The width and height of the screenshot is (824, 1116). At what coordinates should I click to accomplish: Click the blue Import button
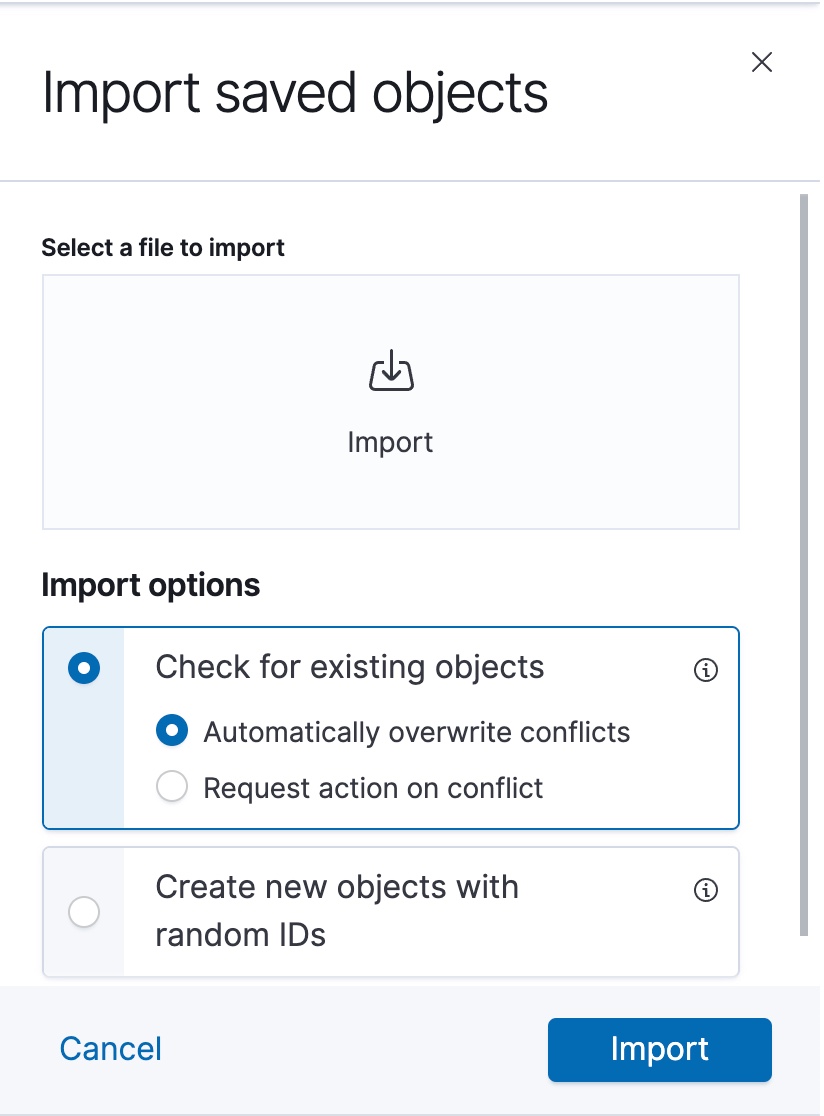[659, 1049]
